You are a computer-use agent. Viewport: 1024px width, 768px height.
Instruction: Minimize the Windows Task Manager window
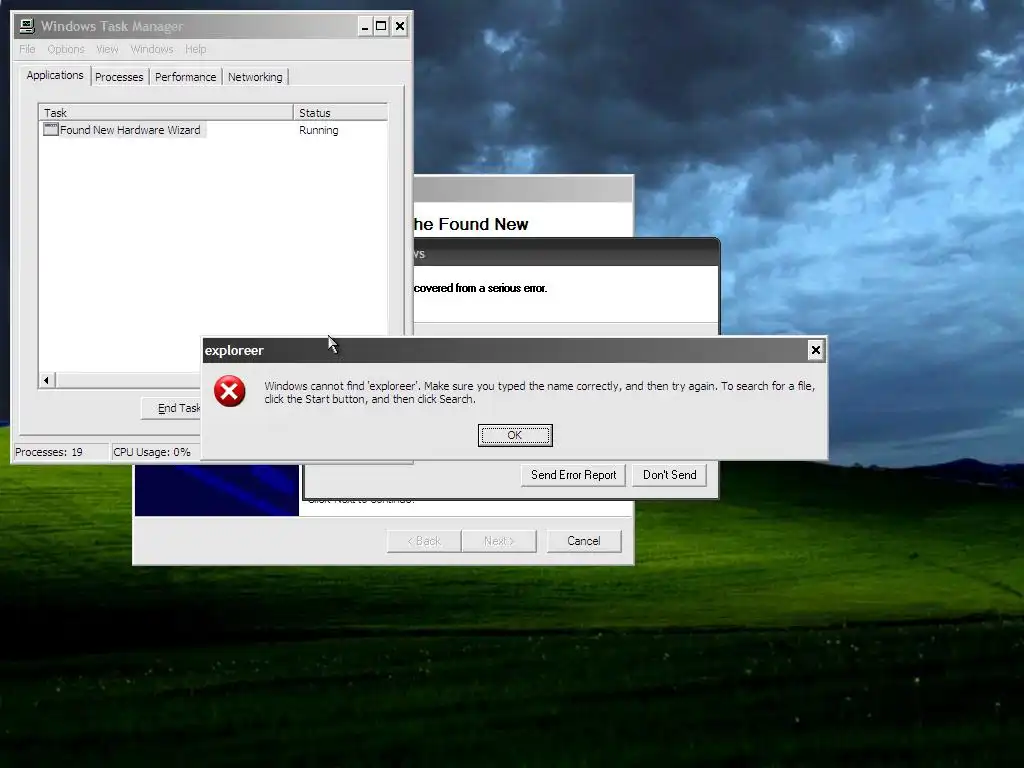[x=365, y=26]
